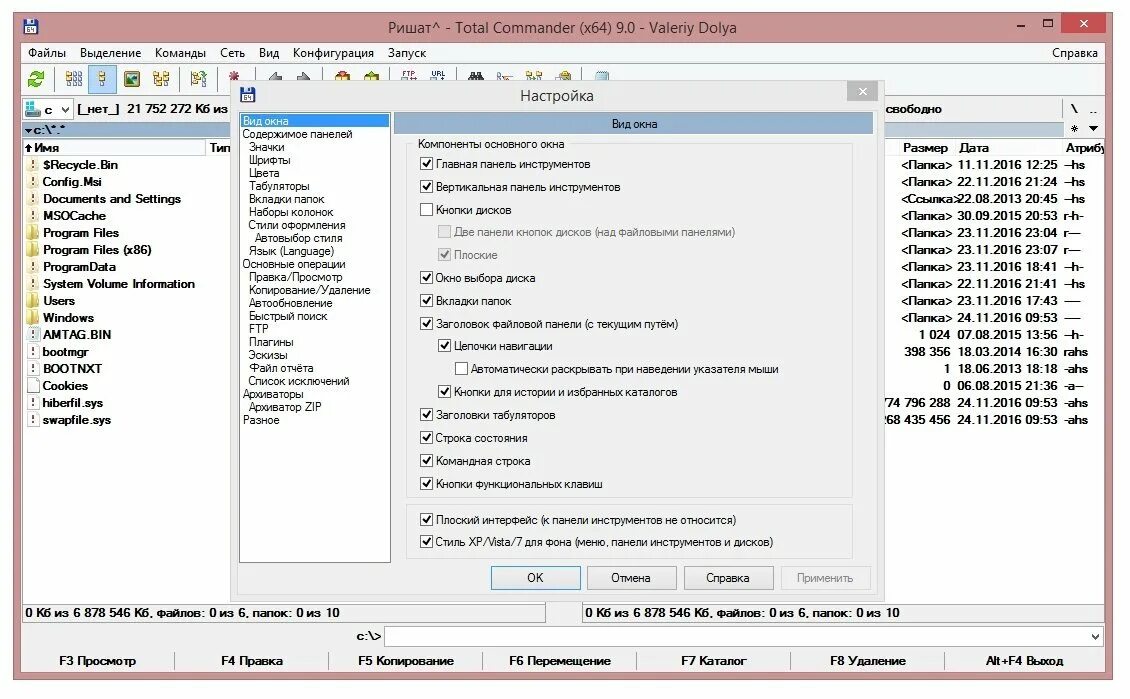
Task: Uncheck Главная панель инструментов checkbox
Action: tap(426, 164)
